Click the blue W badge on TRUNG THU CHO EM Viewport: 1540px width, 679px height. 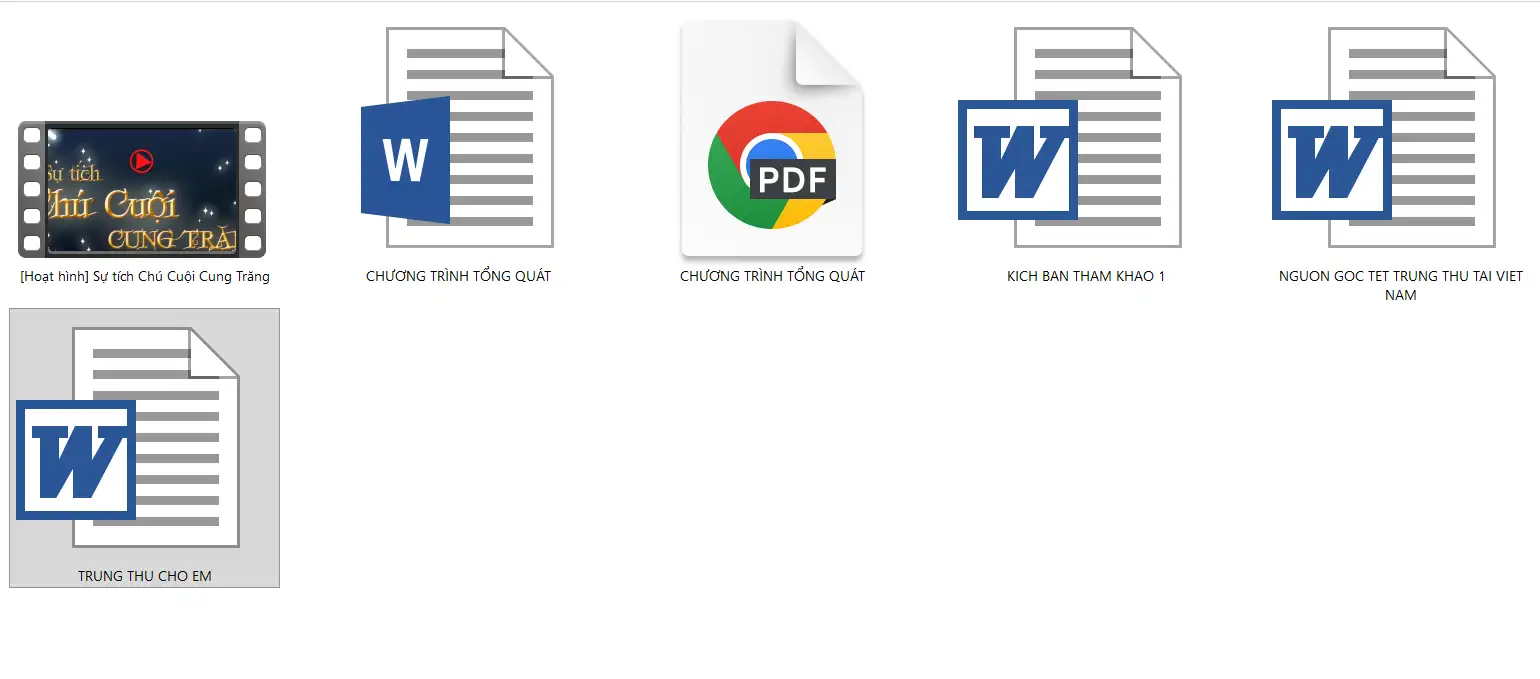tap(76, 460)
